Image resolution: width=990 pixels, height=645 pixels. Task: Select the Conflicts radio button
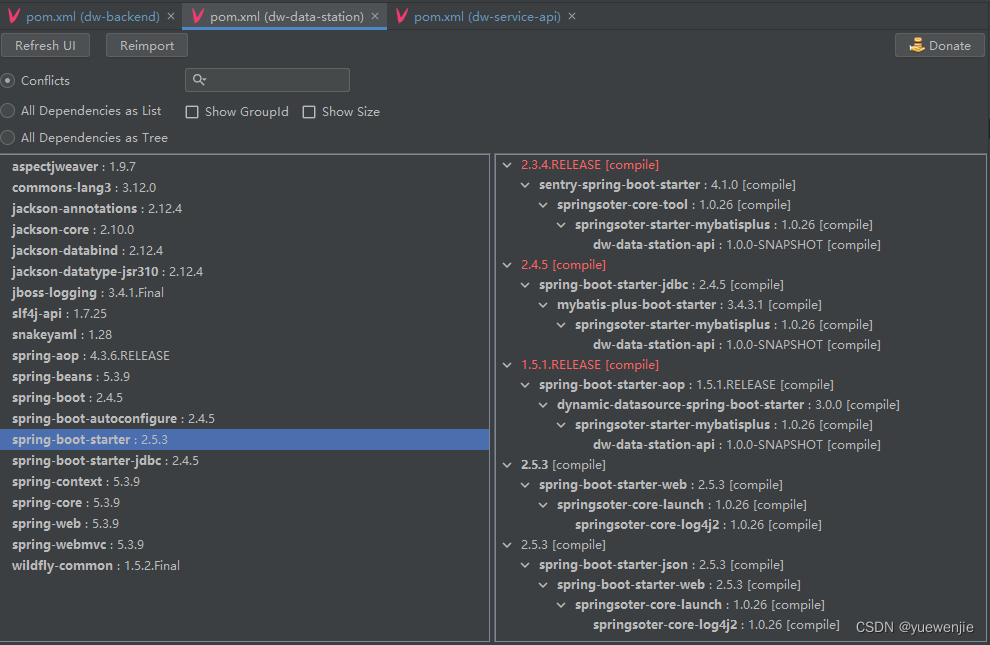tap(9, 80)
